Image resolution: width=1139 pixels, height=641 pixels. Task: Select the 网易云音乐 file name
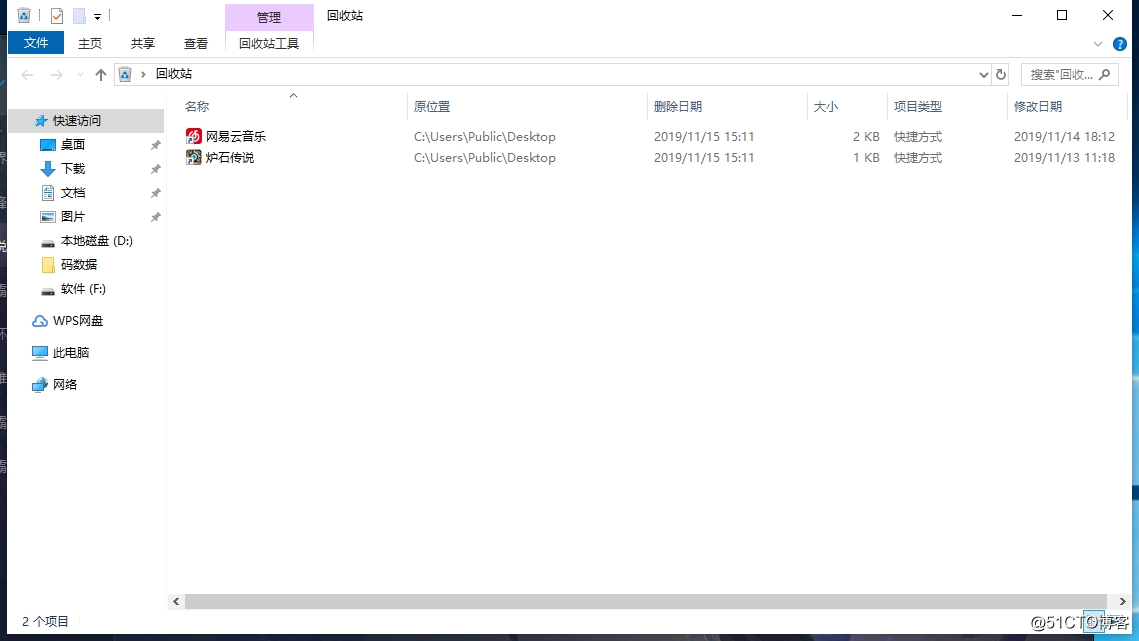point(236,137)
